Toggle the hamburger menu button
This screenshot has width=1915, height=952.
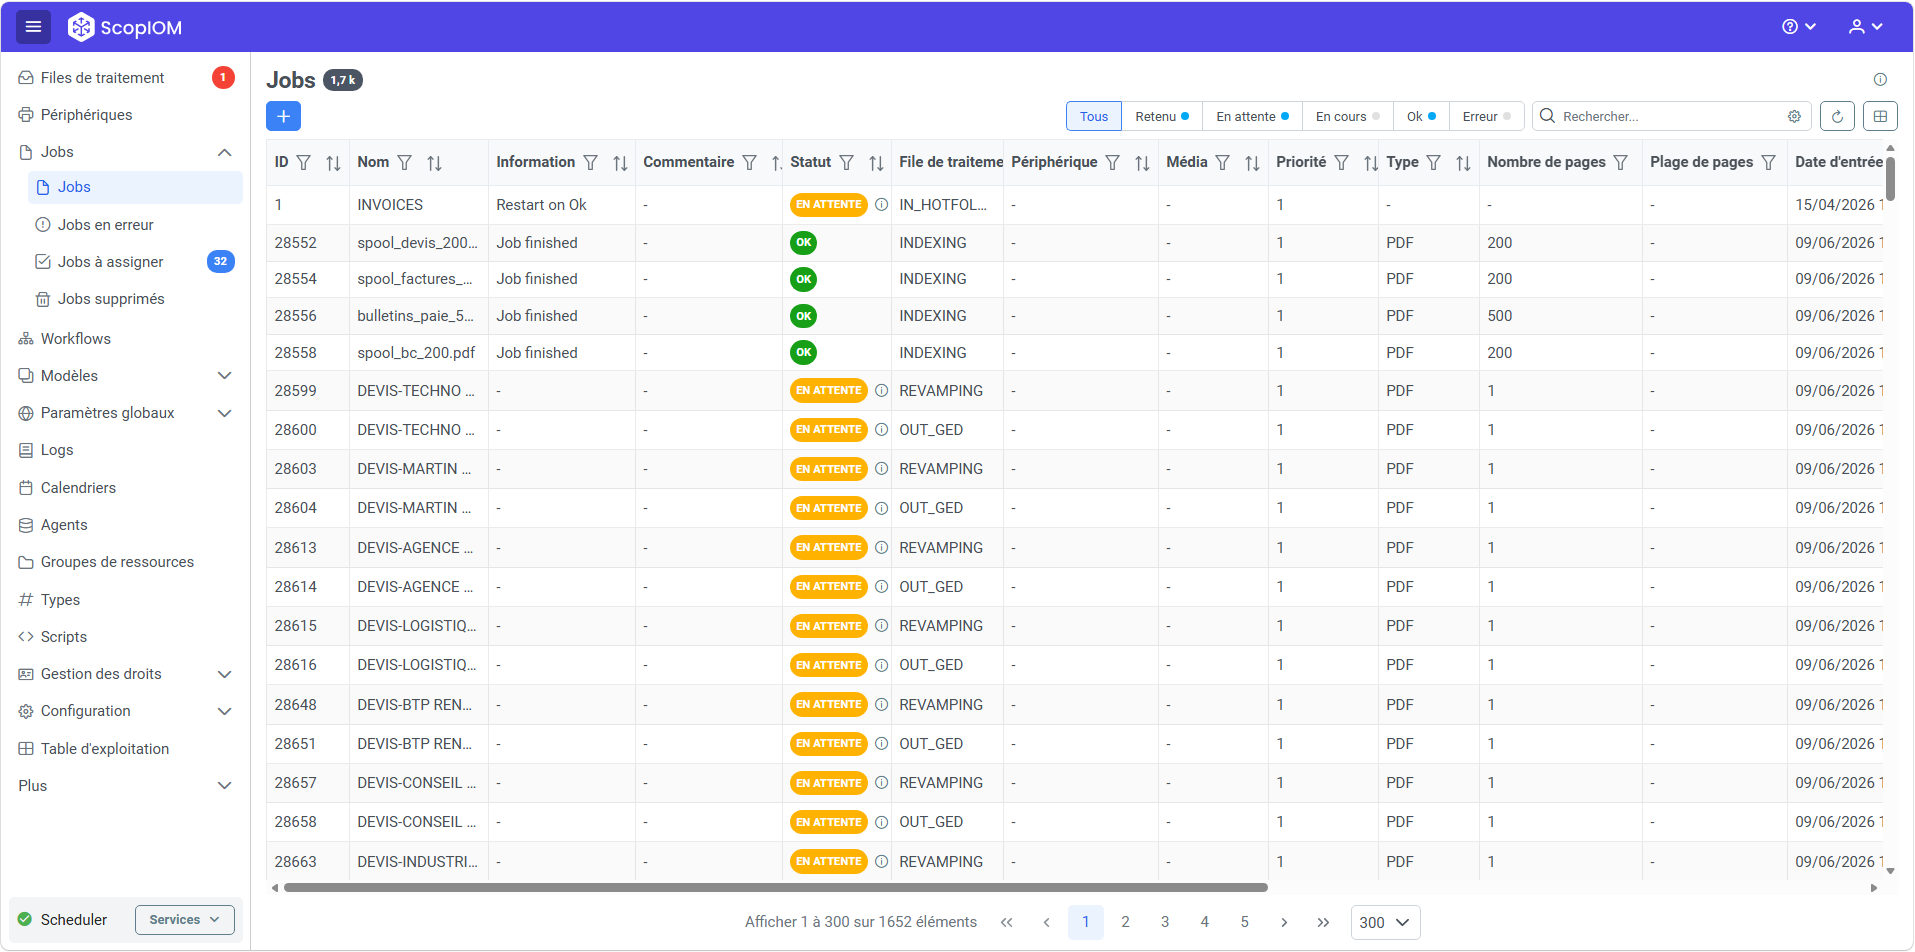click(x=33, y=27)
